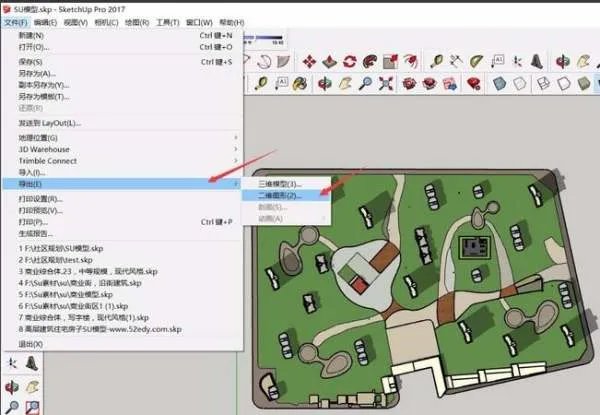
Task: Select the Follow Me tool
Action: click(x=369, y=62)
